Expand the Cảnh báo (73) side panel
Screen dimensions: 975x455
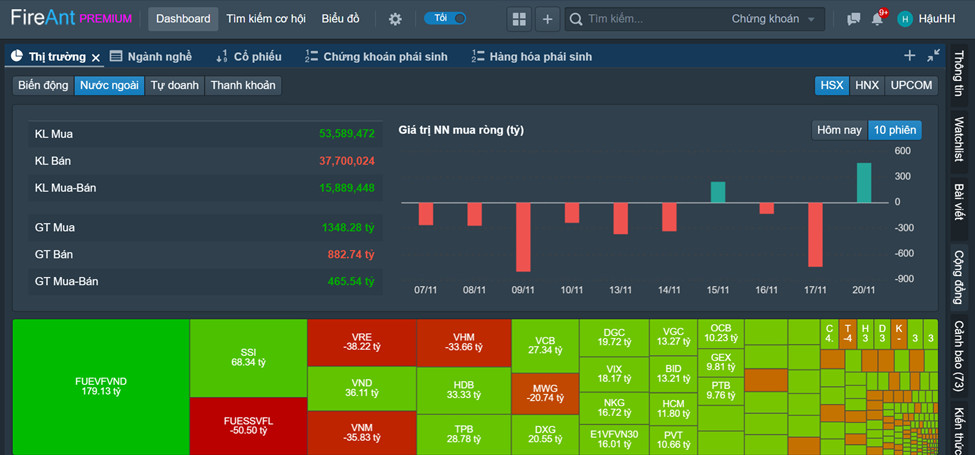pyautogui.click(x=958, y=357)
